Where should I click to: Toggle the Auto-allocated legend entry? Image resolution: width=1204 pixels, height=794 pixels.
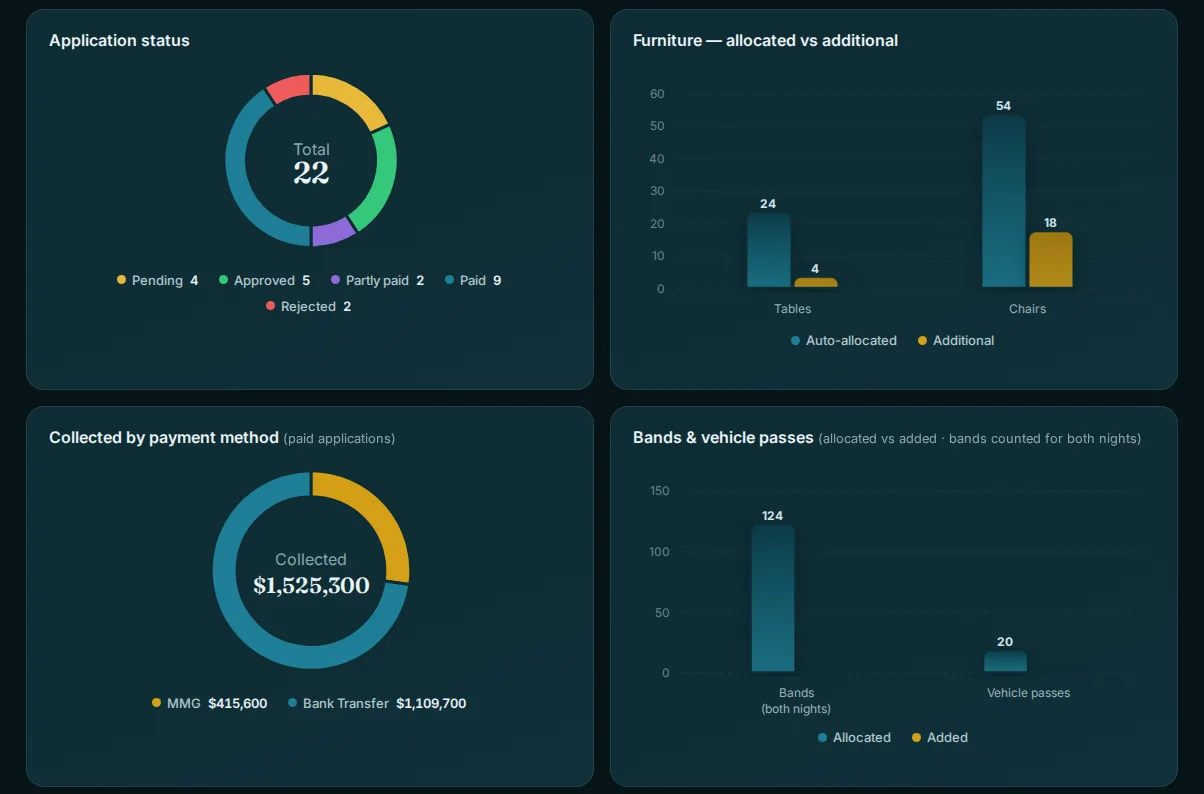[844, 340]
